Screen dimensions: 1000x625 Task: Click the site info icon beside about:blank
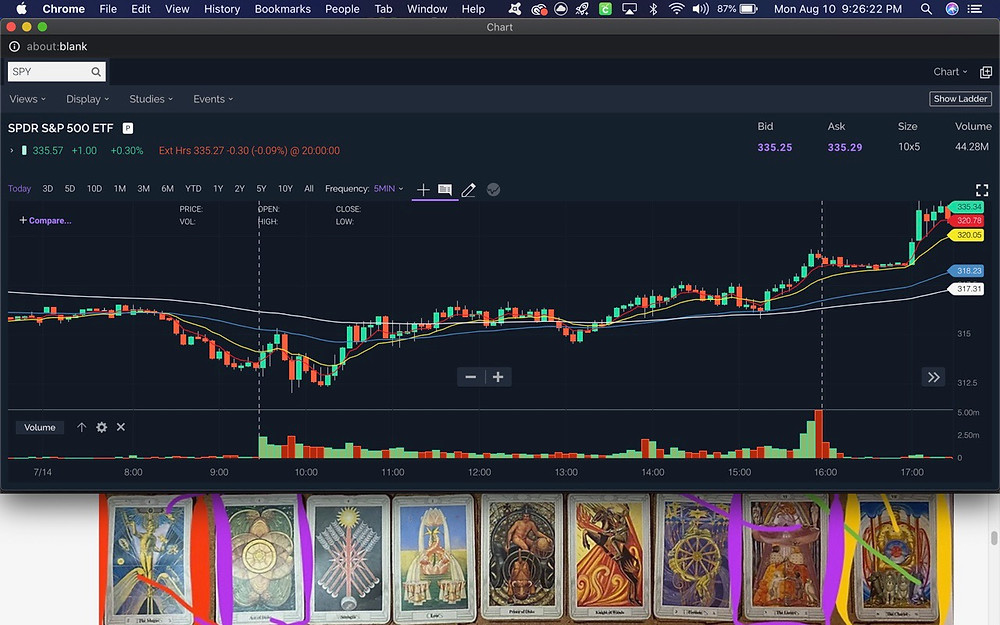14,47
